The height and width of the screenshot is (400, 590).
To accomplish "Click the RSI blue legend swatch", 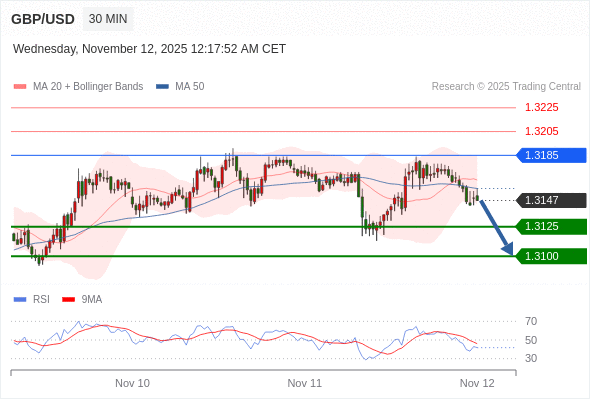I will (x=20, y=300).
